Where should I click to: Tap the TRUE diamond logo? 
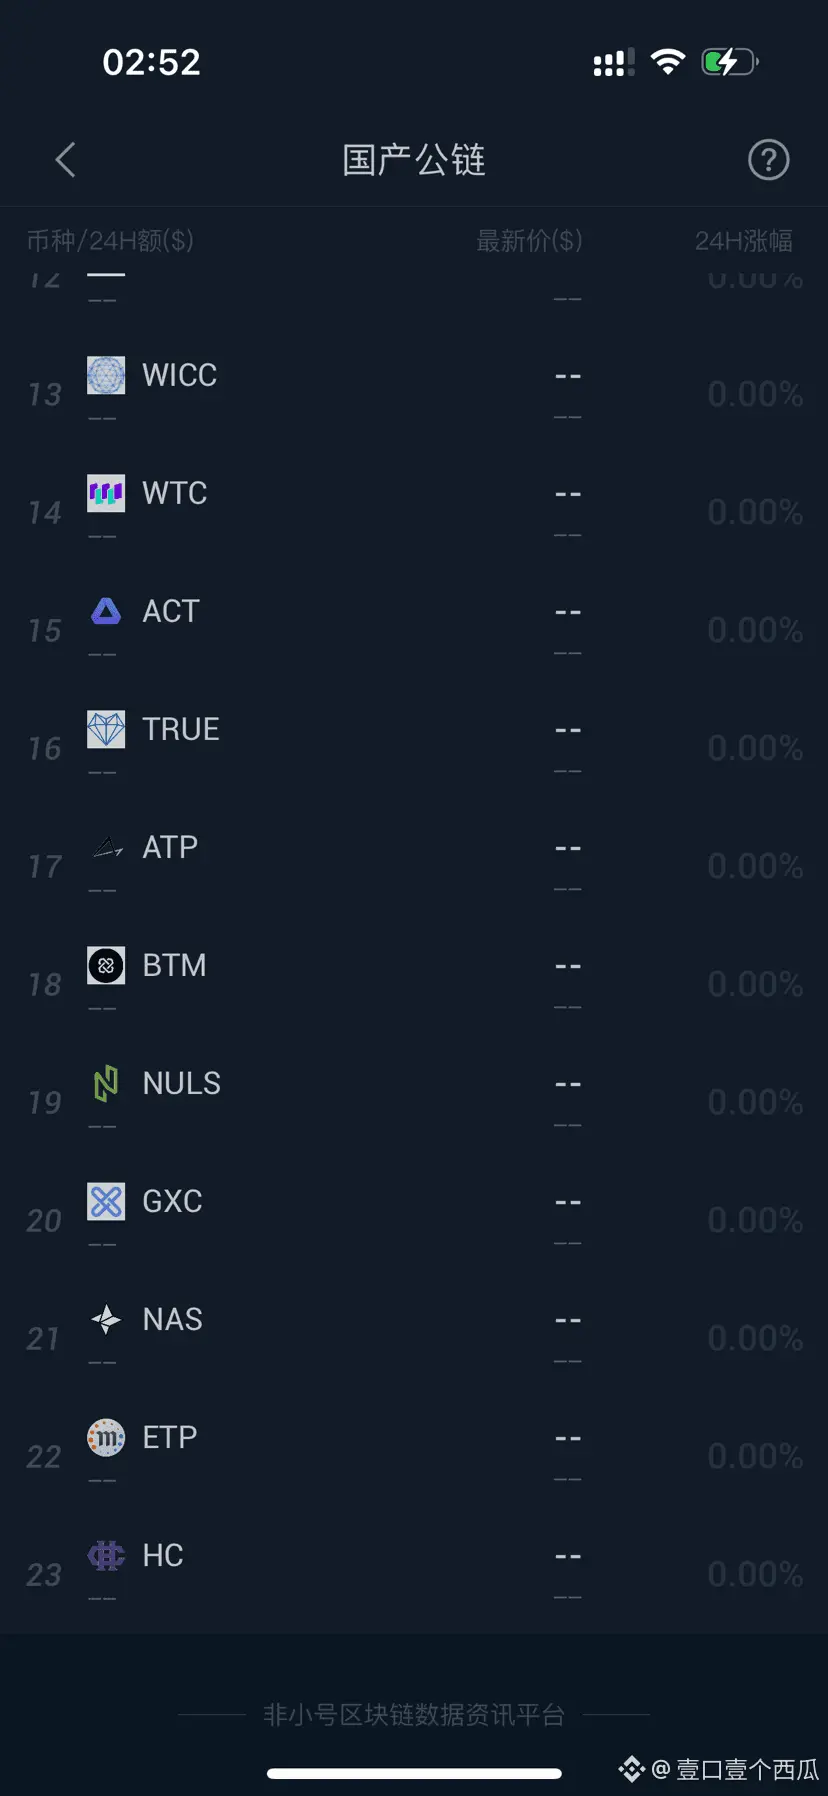tap(106, 729)
